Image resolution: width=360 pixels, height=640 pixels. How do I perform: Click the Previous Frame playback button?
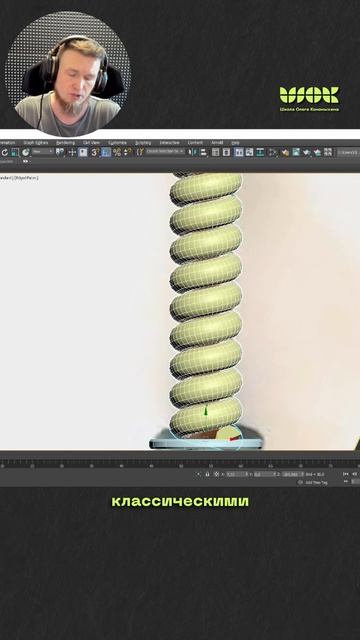pyautogui.click(x=354, y=474)
